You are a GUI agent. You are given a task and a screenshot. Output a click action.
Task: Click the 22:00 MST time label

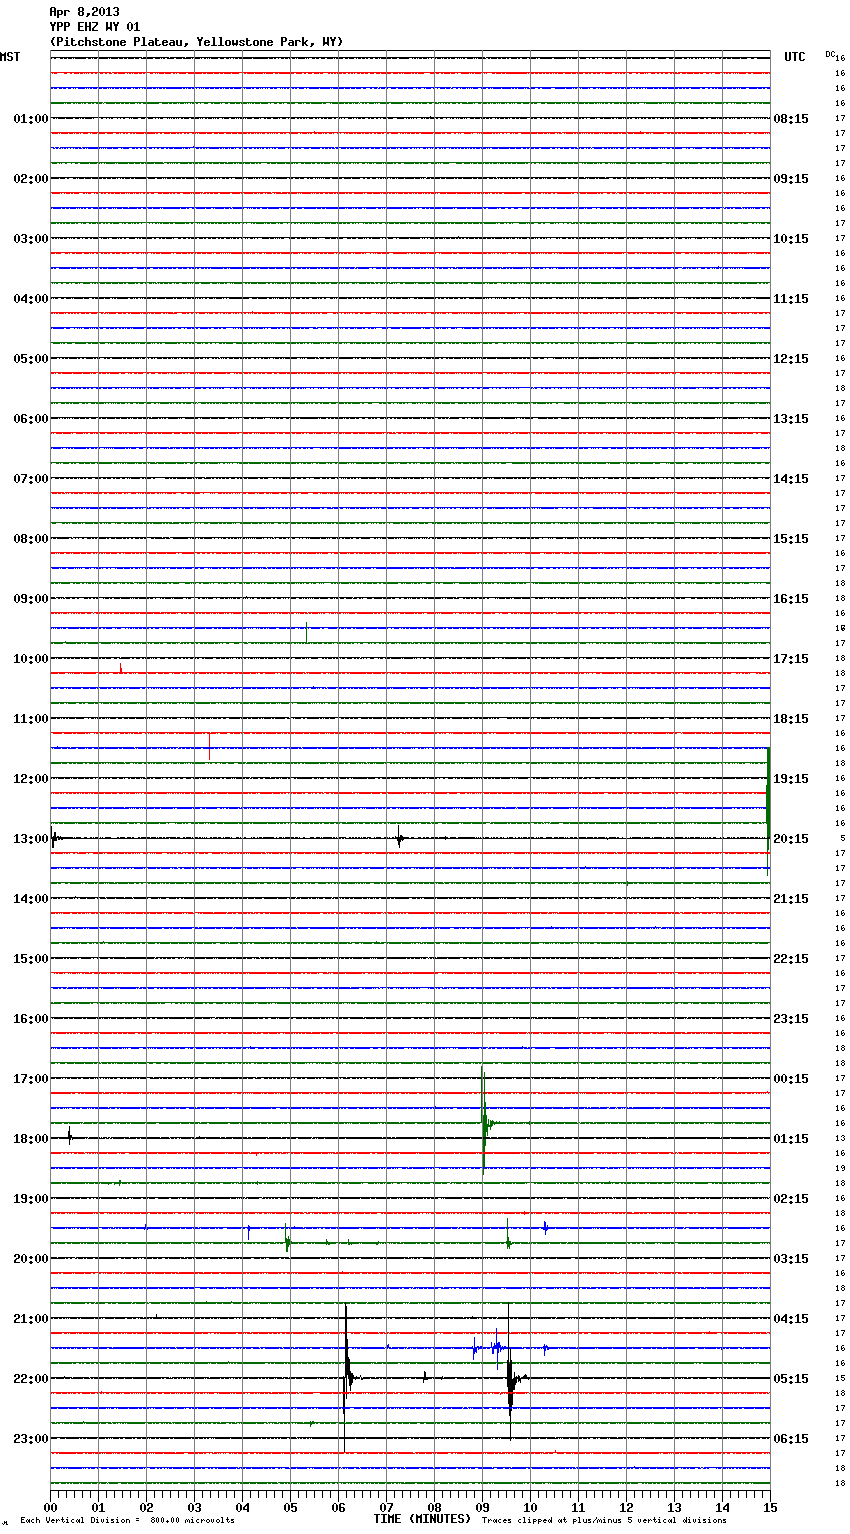(30, 1379)
